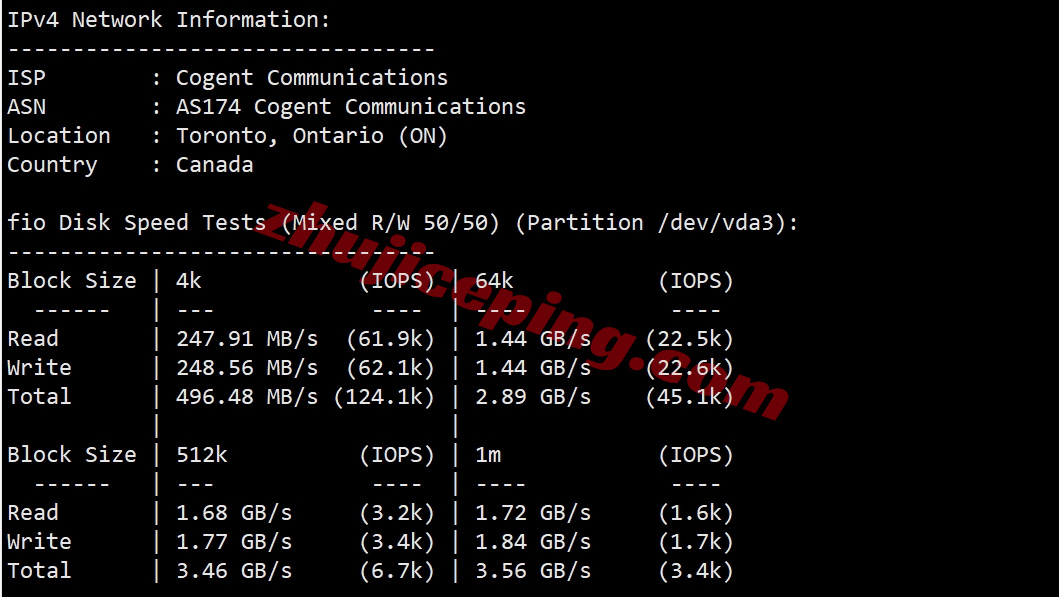Click the country value 'Canada'

coord(214,165)
